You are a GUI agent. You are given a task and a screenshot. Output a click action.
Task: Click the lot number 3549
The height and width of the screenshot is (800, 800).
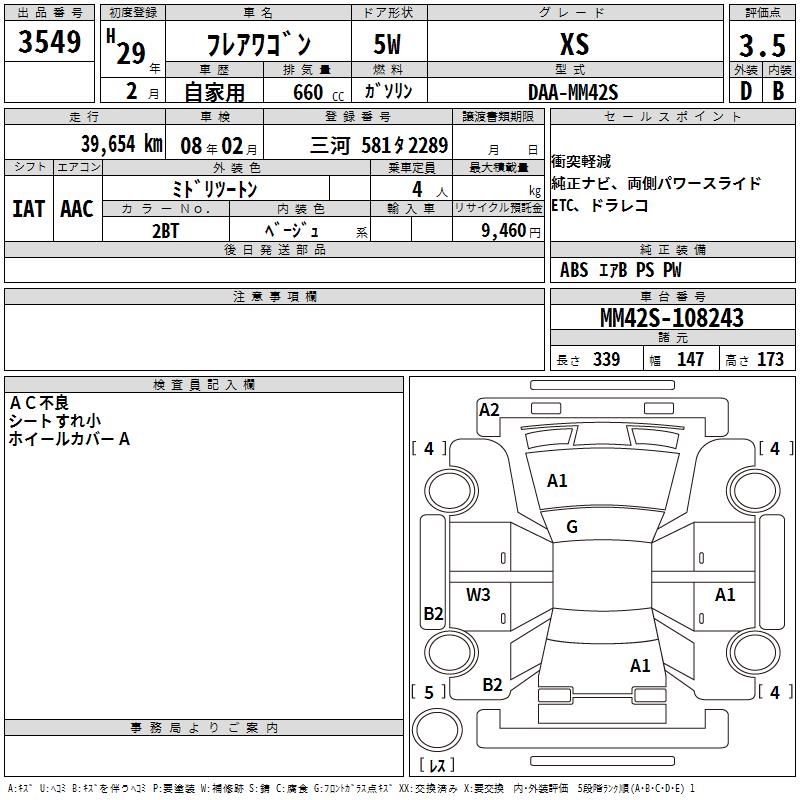click(50, 43)
